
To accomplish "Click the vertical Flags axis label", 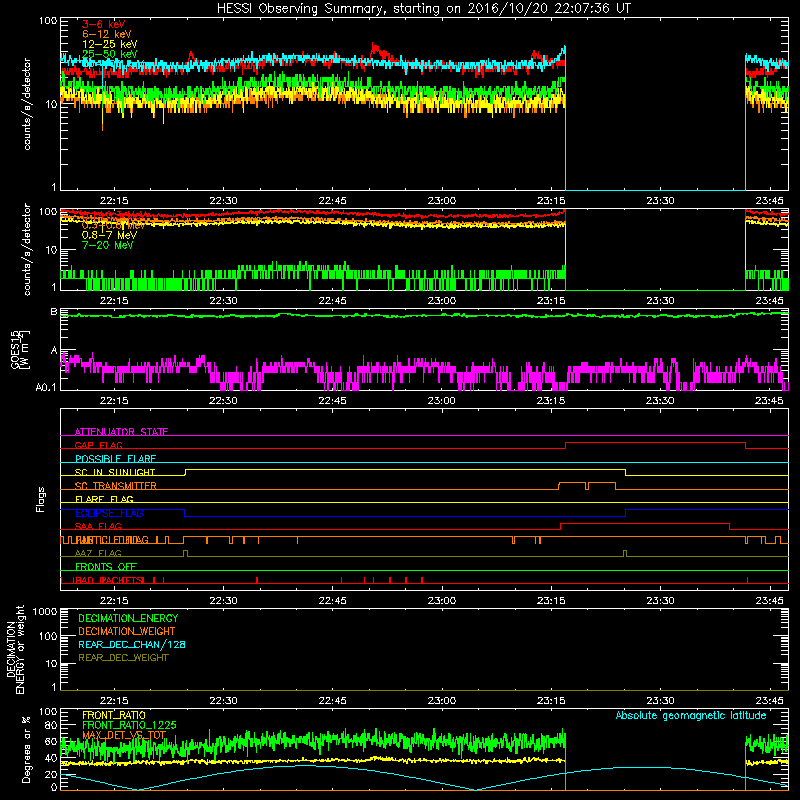I will pyautogui.click(x=41, y=499).
